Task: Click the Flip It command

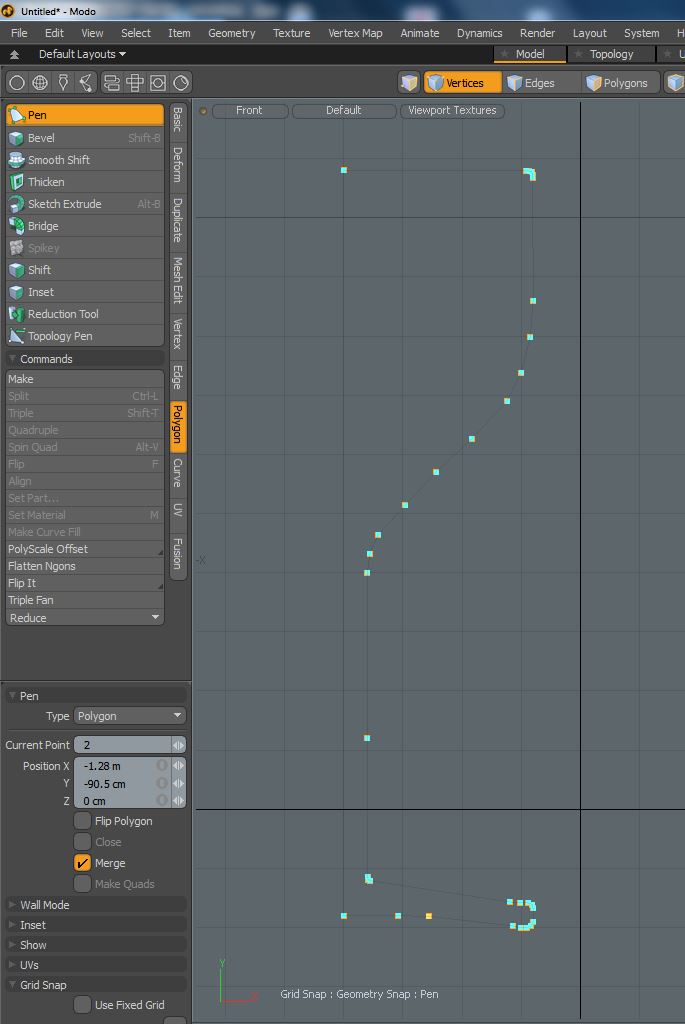Action: click(x=85, y=583)
